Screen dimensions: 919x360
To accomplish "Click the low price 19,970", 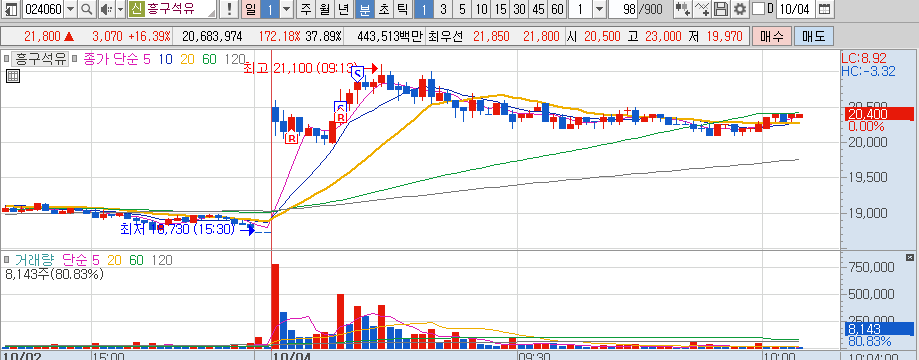I will click(724, 36).
